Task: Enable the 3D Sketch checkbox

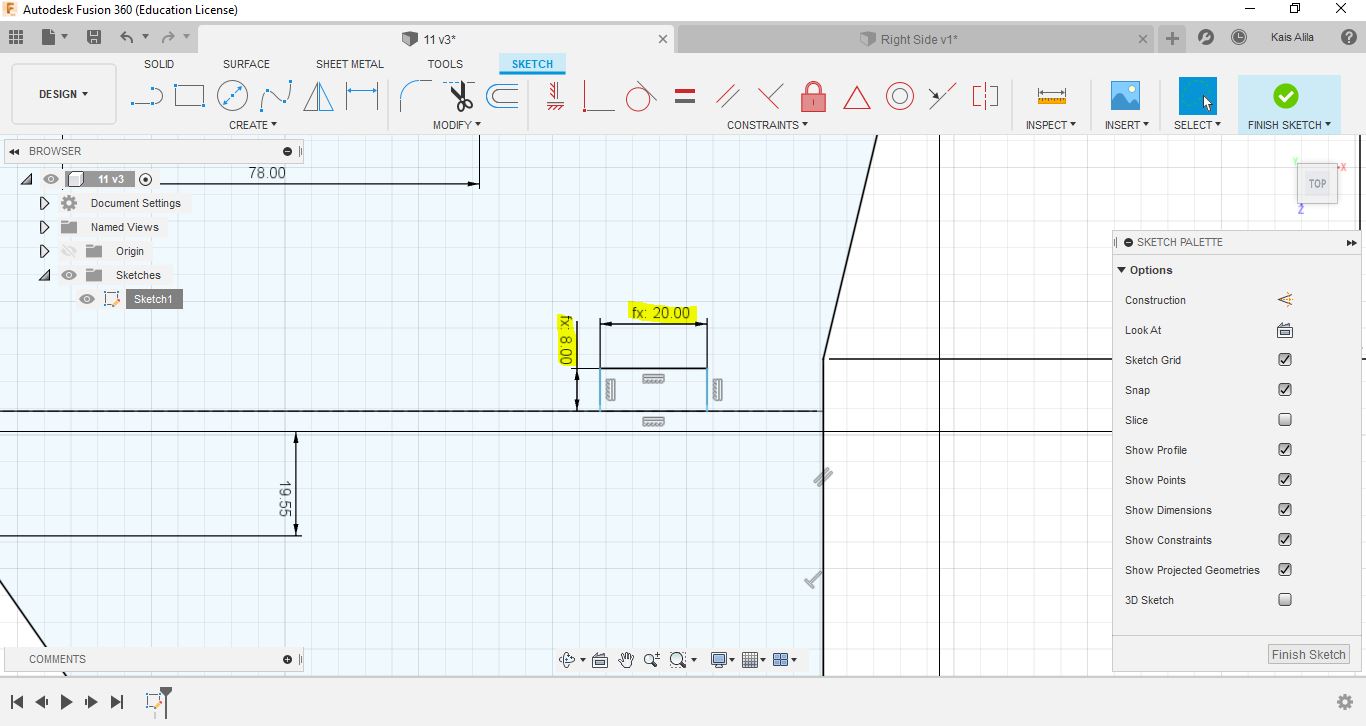Action: [1285, 600]
